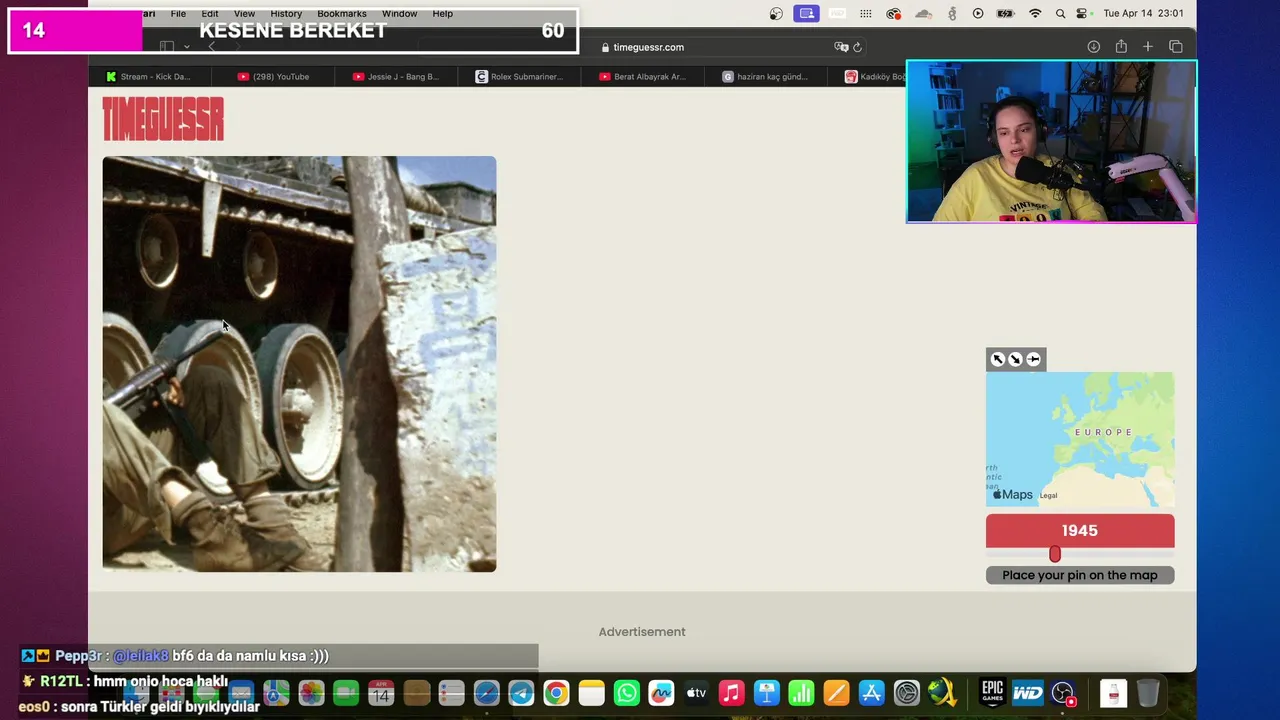Image resolution: width=1280 pixels, height=720 pixels.
Task: Click Europe on the mini map
Action: pyautogui.click(x=1104, y=432)
